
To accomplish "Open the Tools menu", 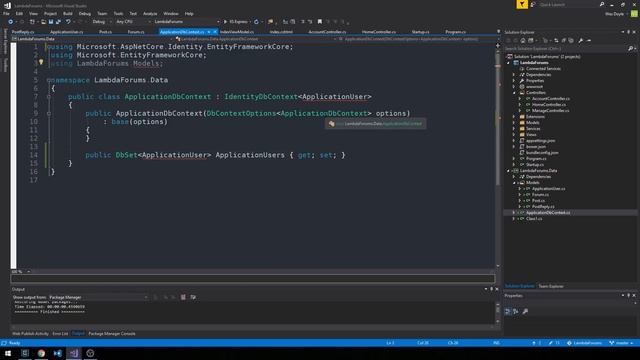I will 118,13.
